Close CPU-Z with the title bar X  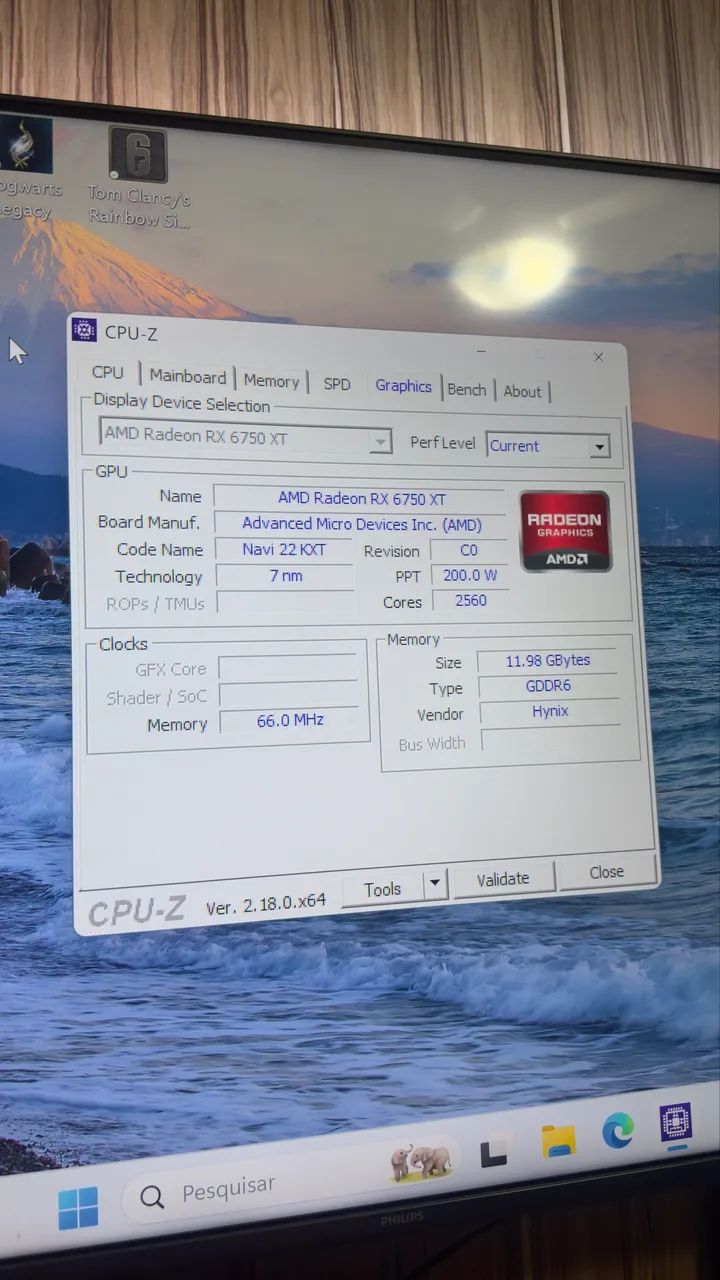click(x=598, y=357)
